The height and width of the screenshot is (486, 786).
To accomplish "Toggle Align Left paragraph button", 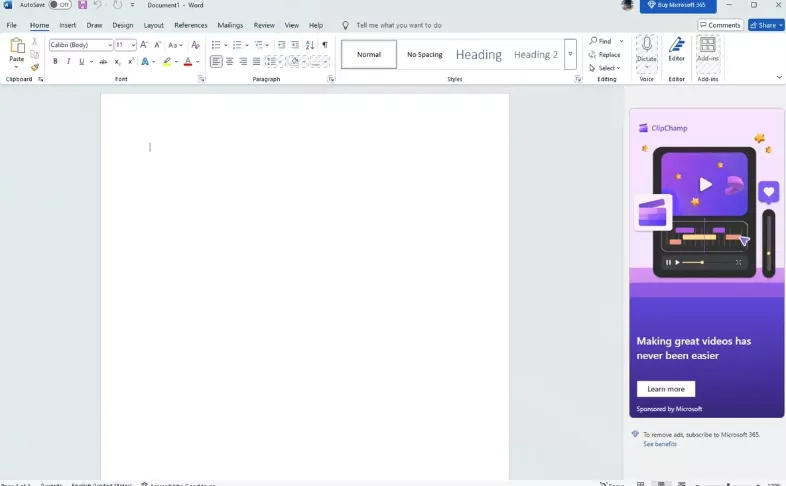I will tap(216, 62).
